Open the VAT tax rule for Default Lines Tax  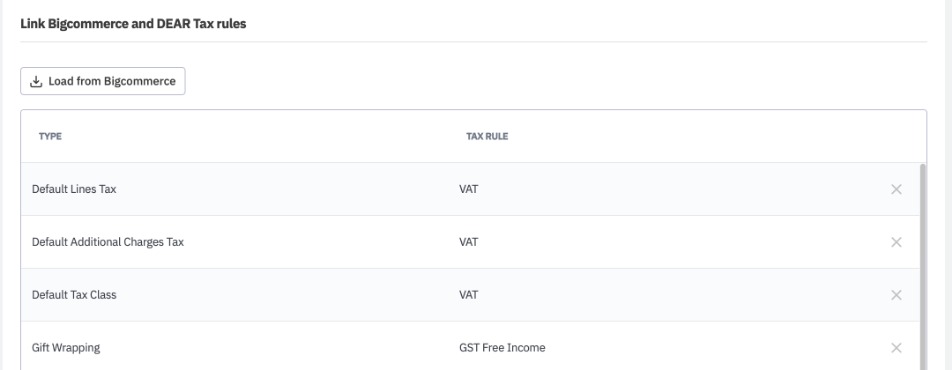point(468,189)
